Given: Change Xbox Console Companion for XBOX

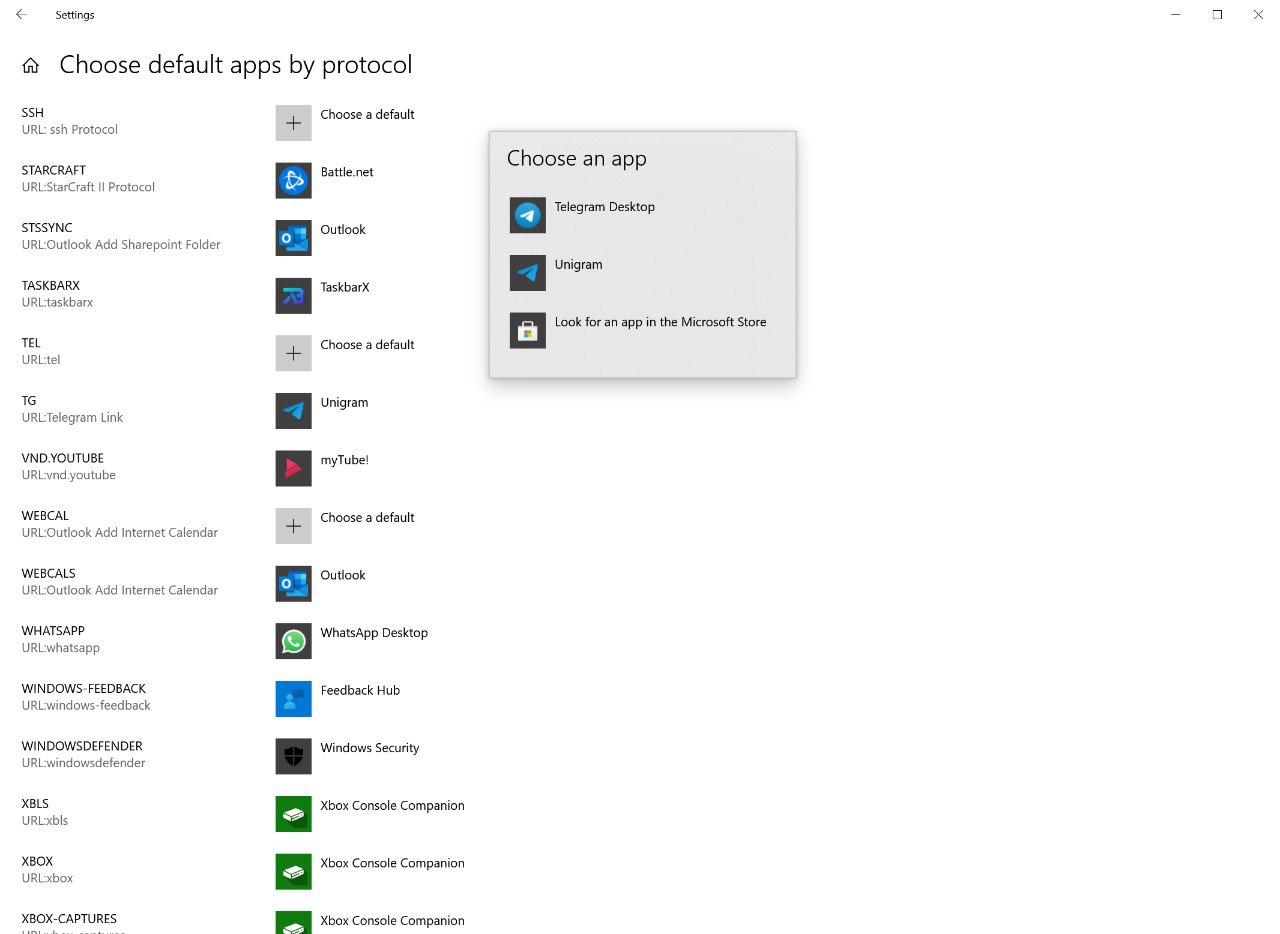Looking at the screenshot, I should click(392, 863).
